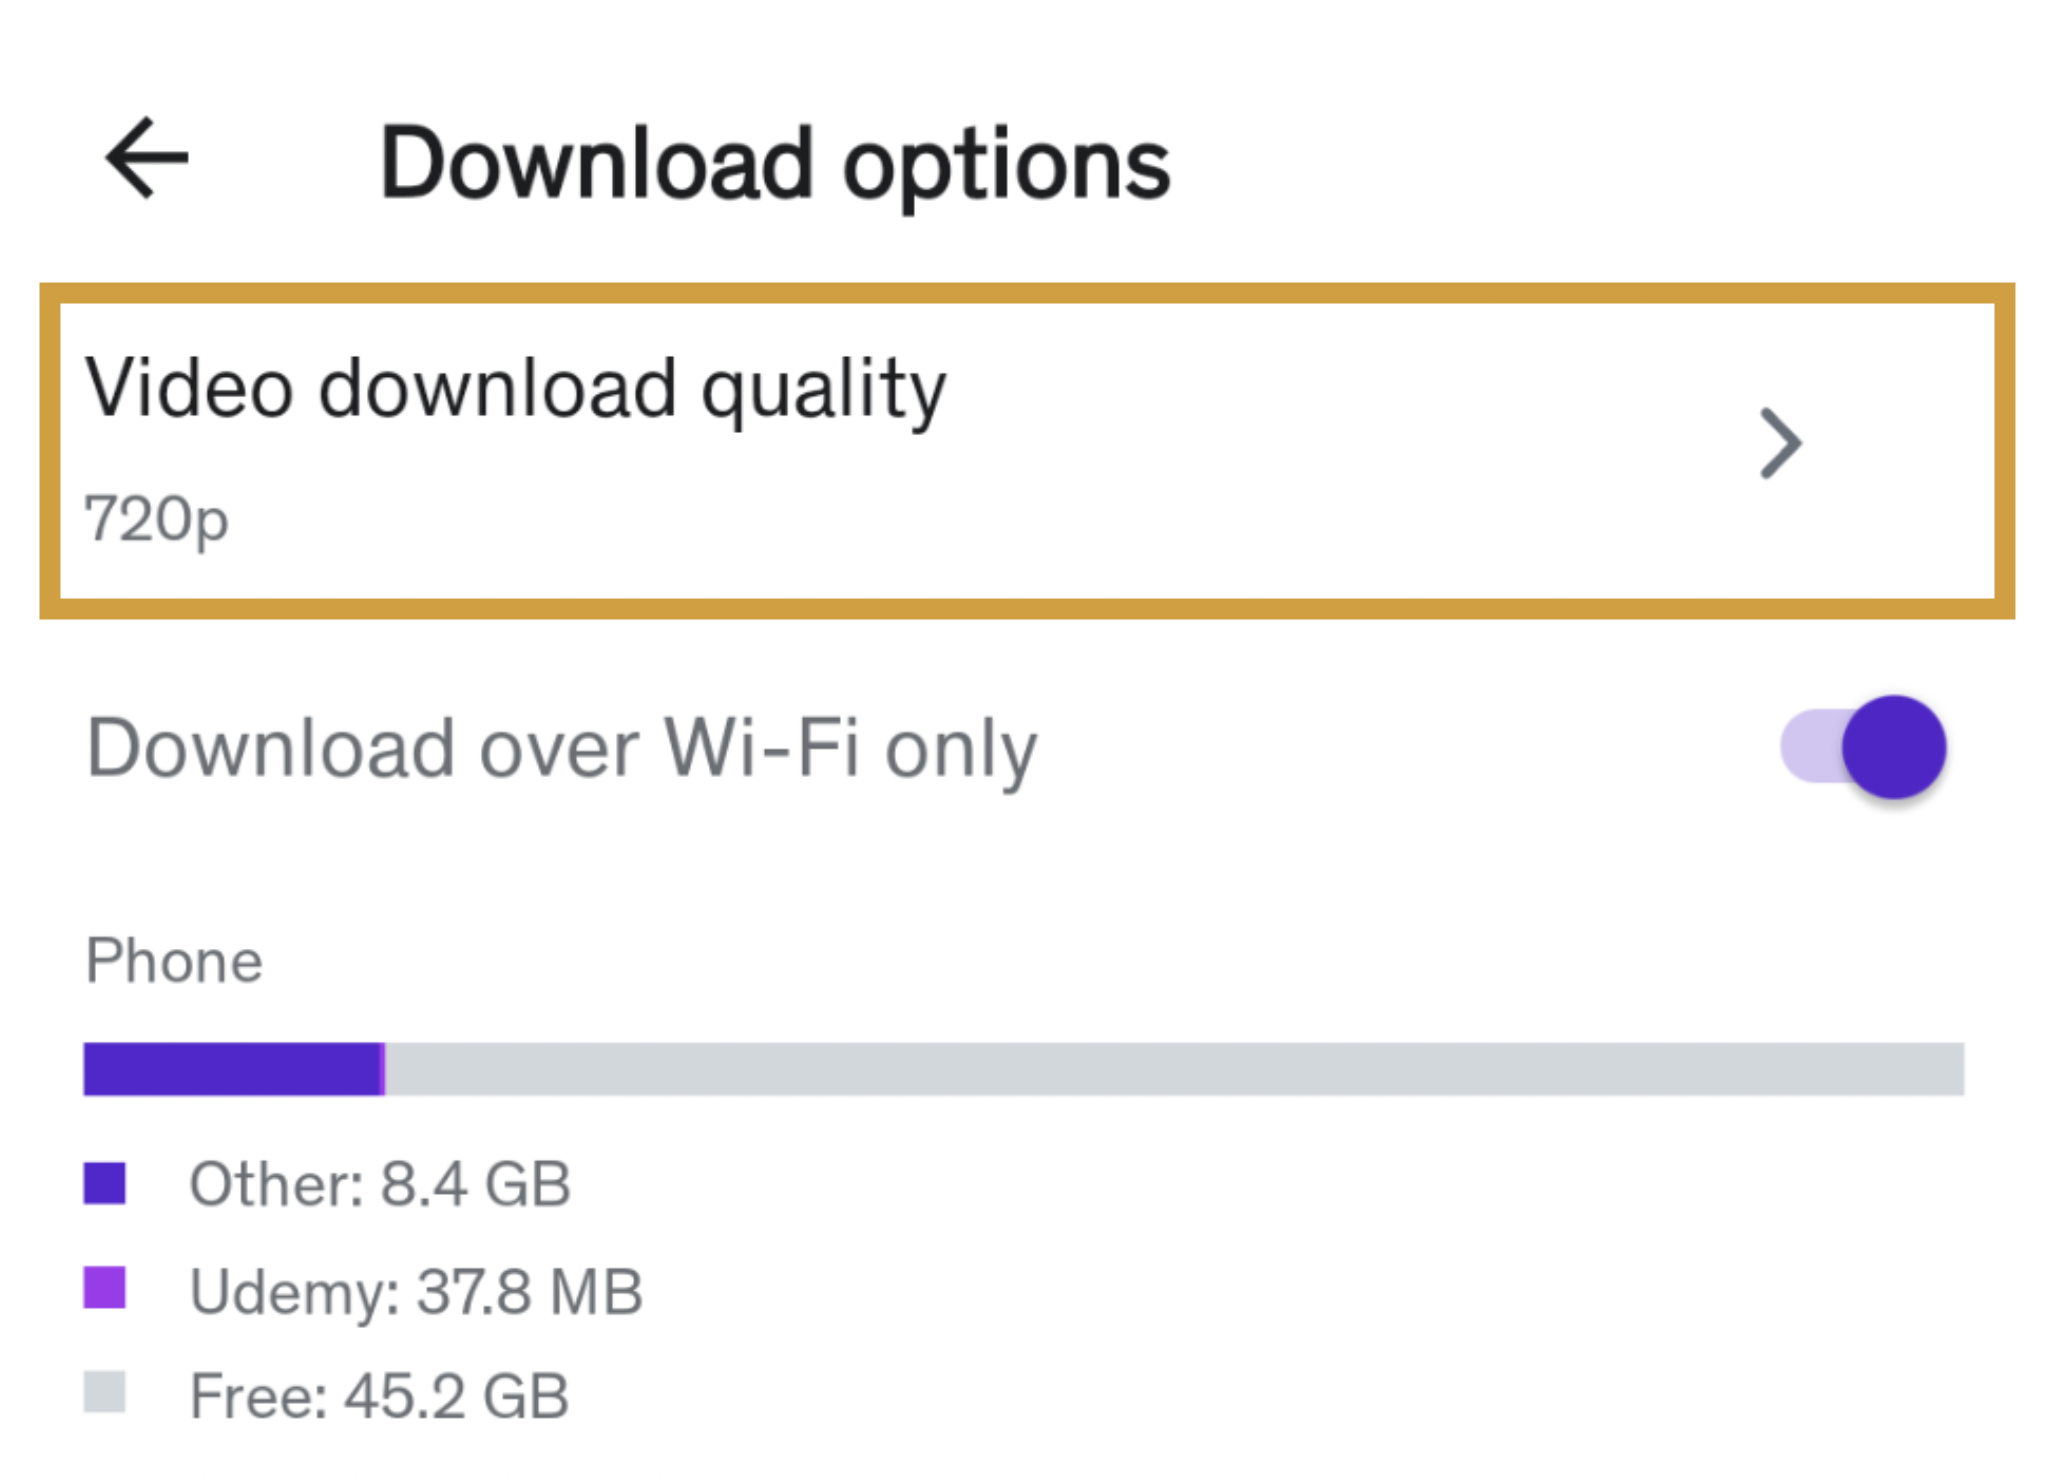Tap the back arrow icon

coord(147,158)
